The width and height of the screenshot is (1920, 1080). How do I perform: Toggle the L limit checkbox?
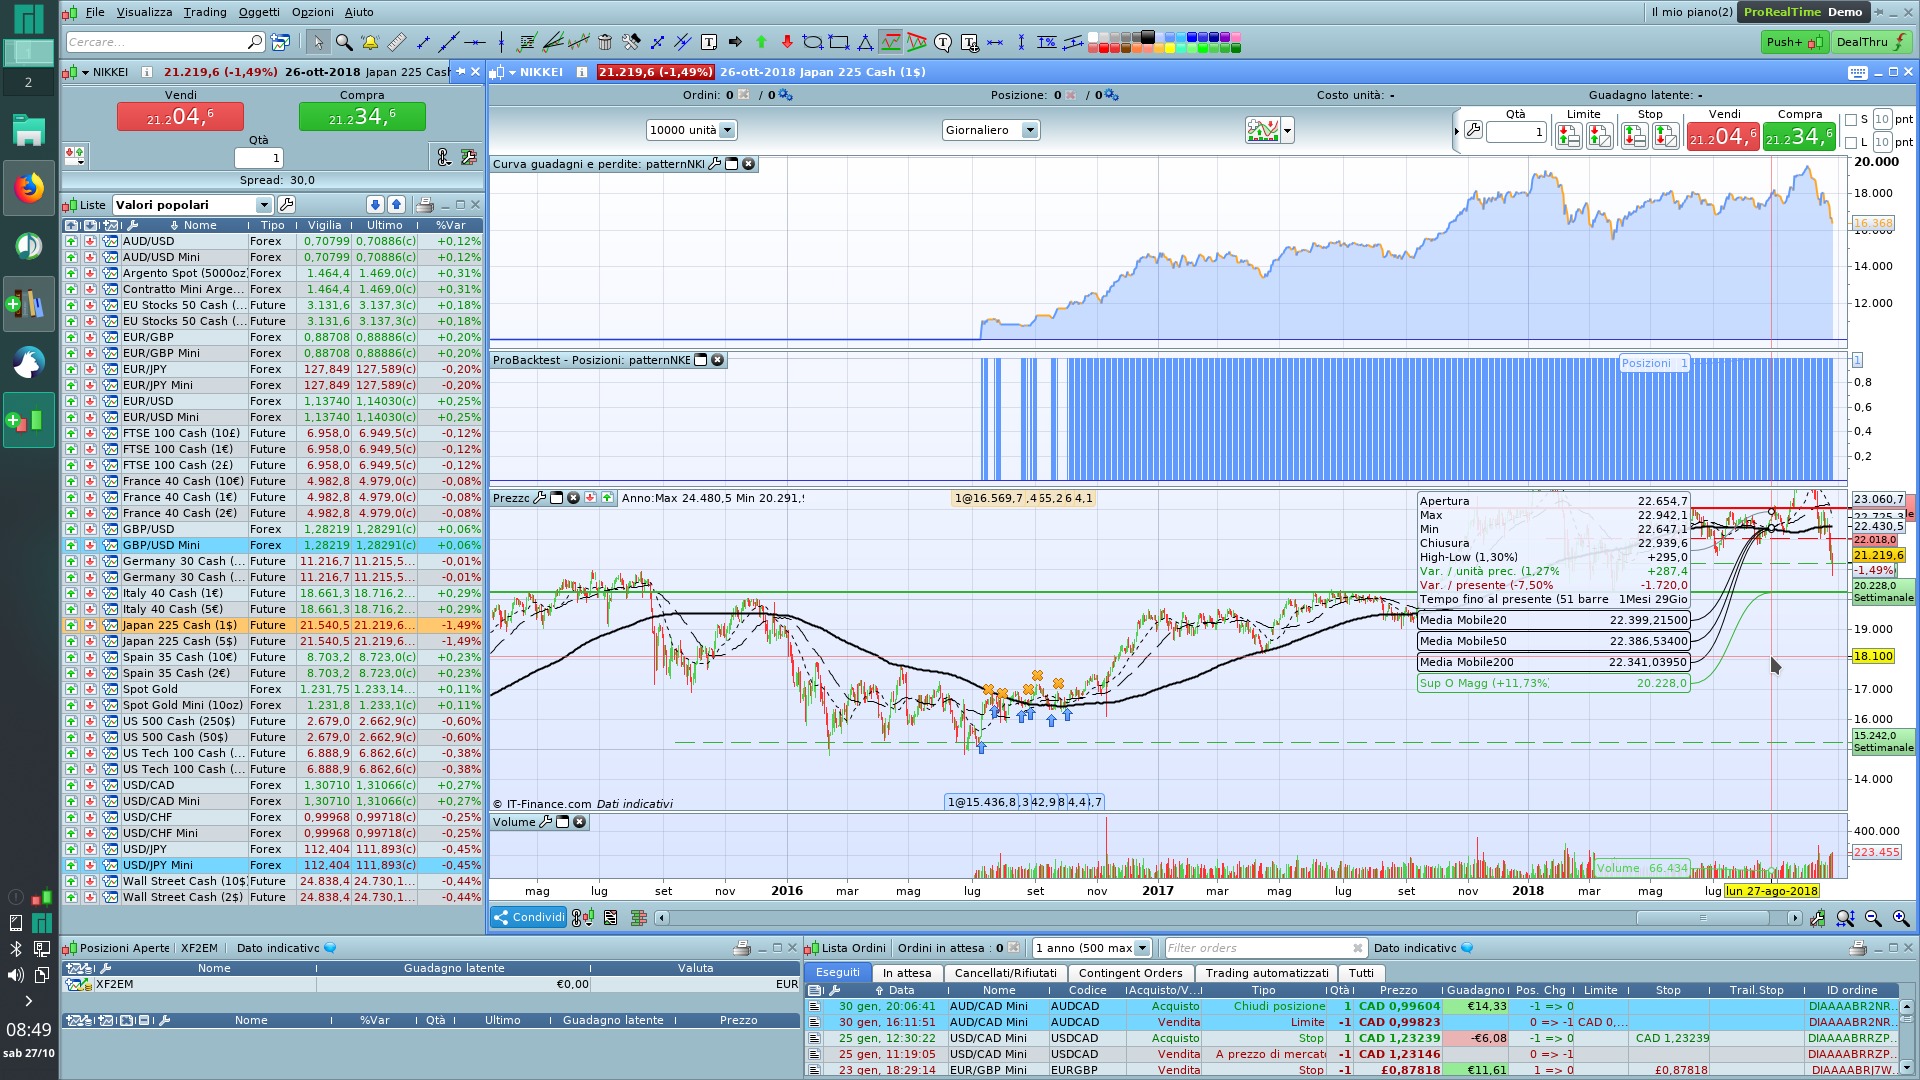[1851, 142]
